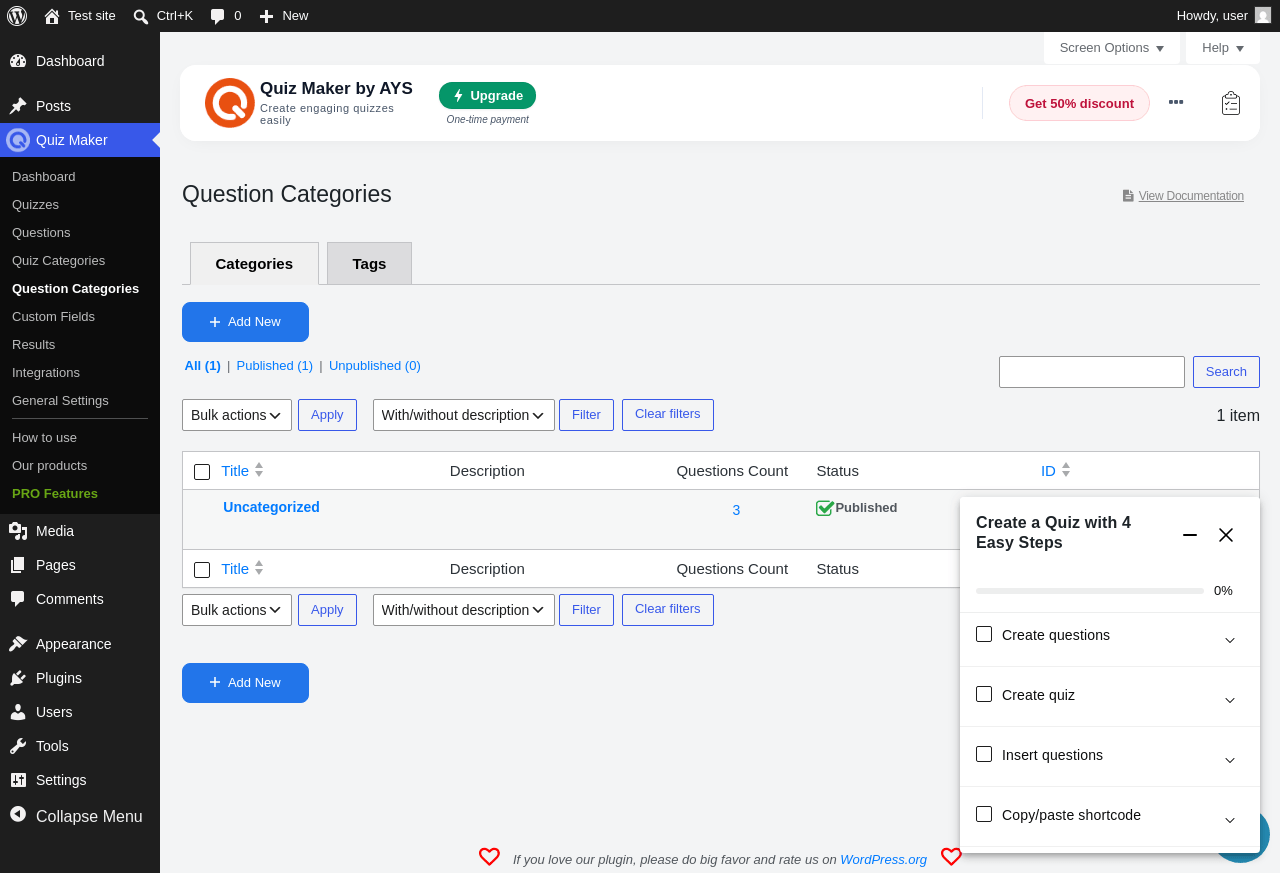Open top With/without description dropdown
Viewport: 1280px width, 873px height.
(464, 415)
